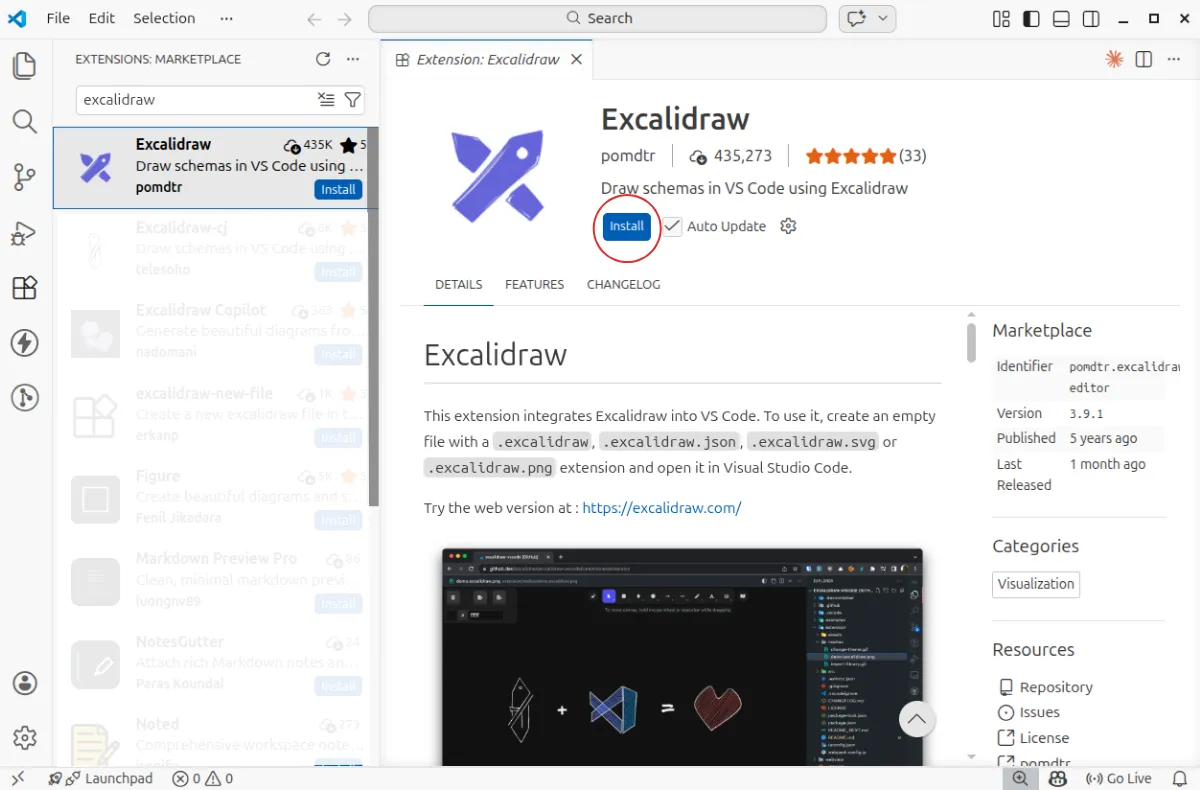Open the Selection menu
Viewport: 1200px width, 790px height.
[x=164, y=19]
